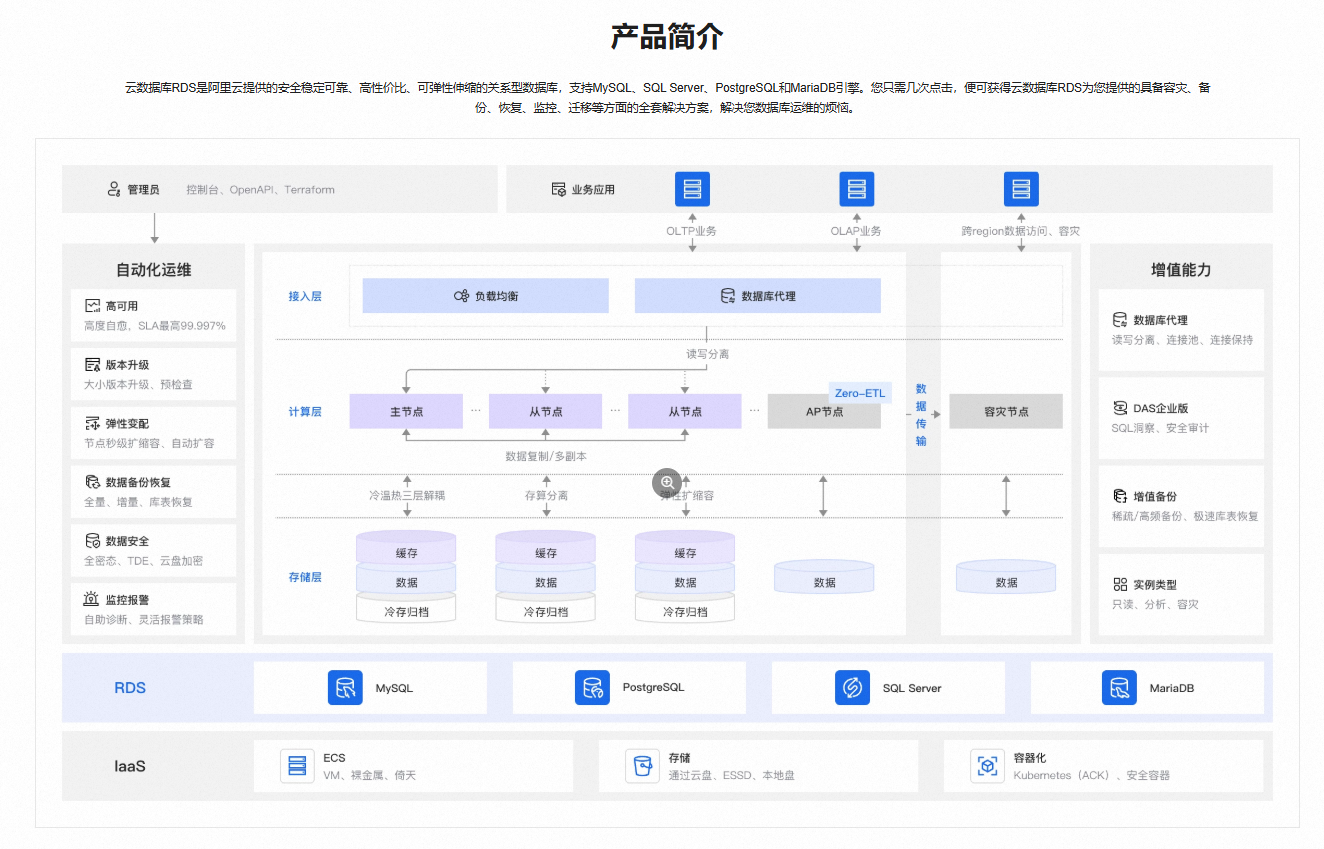Click the 数据库代理 icon in 增值能力 panel
This screenshot has height=849, width=1324.
1120,320
